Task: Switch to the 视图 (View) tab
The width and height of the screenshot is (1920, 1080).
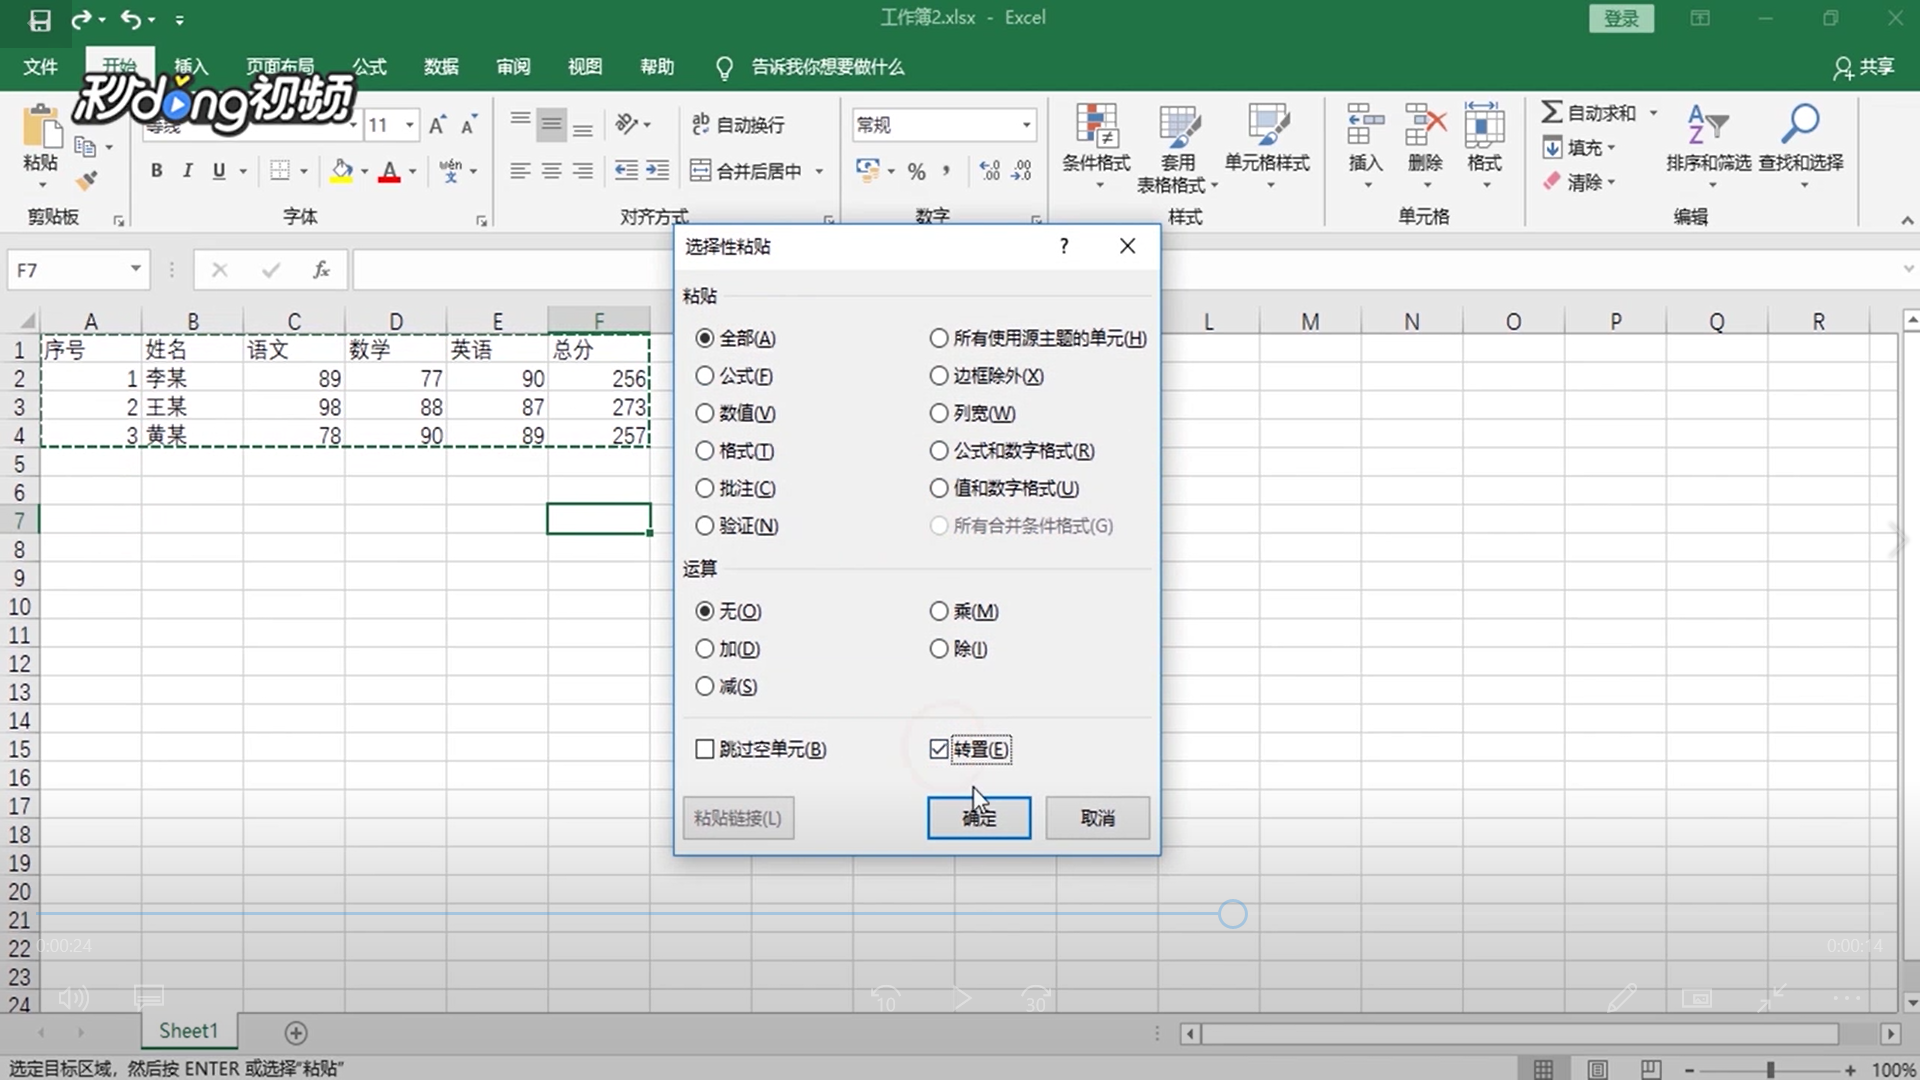Action: (x=585, y=67)
